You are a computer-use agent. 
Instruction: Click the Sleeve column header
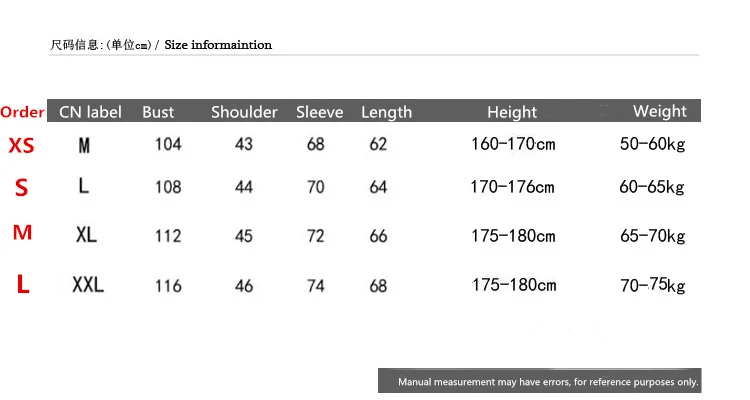(320, 112)
